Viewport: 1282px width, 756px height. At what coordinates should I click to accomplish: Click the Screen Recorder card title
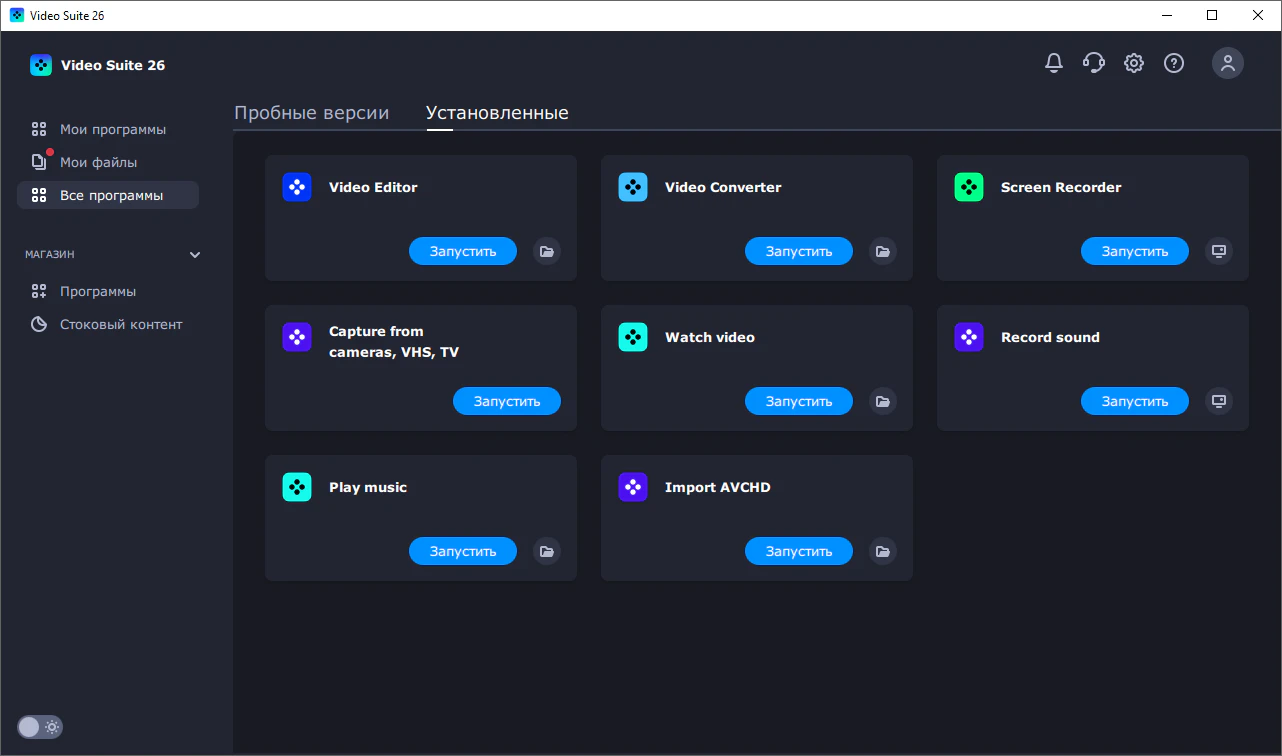[x=1061, y=187]
